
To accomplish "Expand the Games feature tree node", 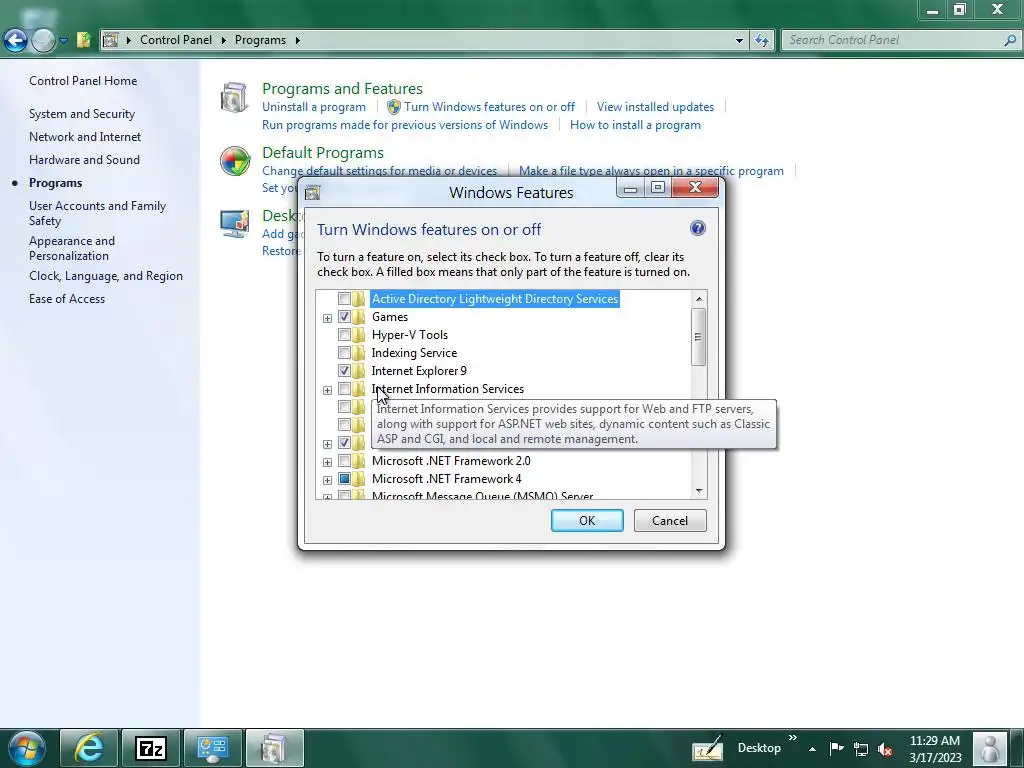I will click(x=327, y=318).
